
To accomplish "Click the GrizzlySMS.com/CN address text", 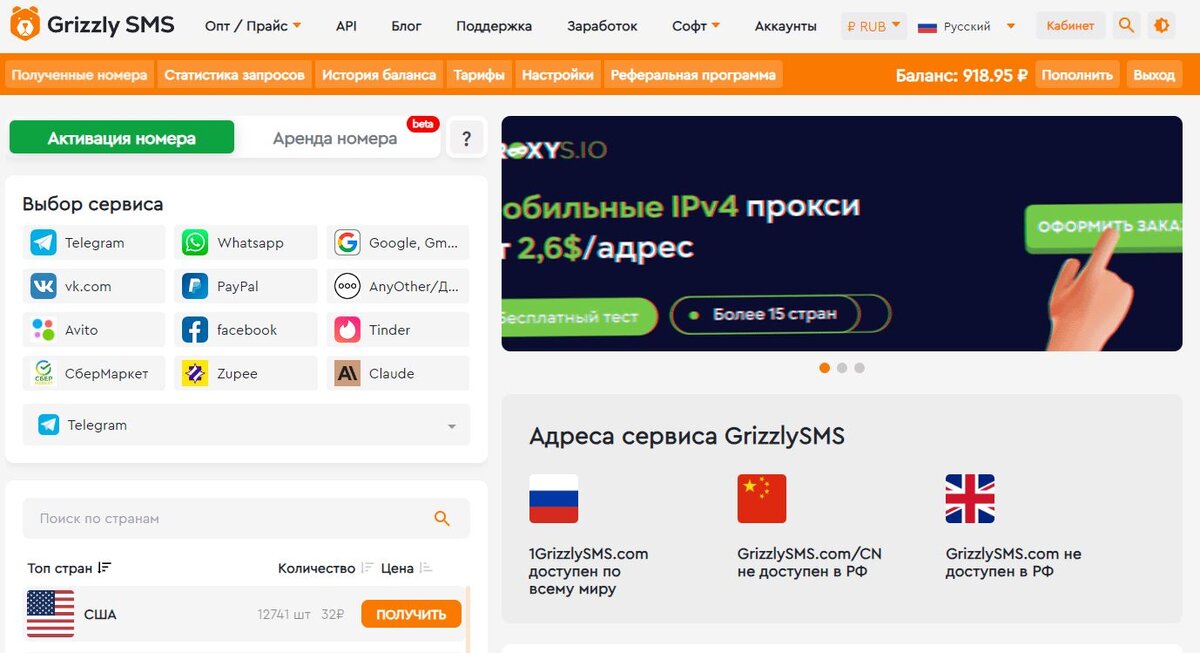I will tap(810, 554).
